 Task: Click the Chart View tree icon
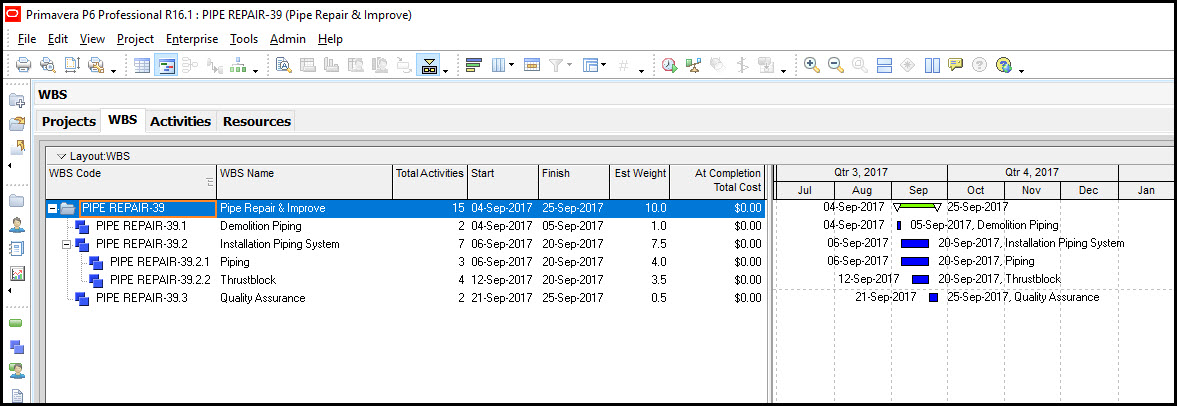[x=239, y=65]
